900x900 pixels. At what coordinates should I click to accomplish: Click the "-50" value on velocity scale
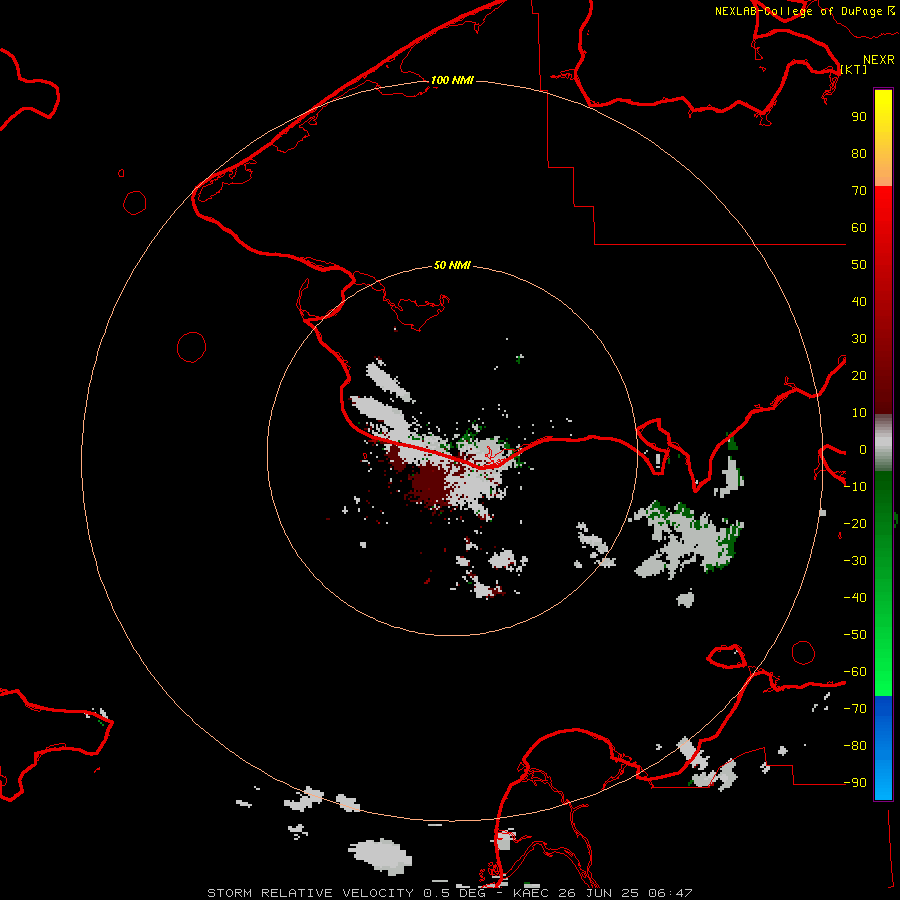[855, 635]
